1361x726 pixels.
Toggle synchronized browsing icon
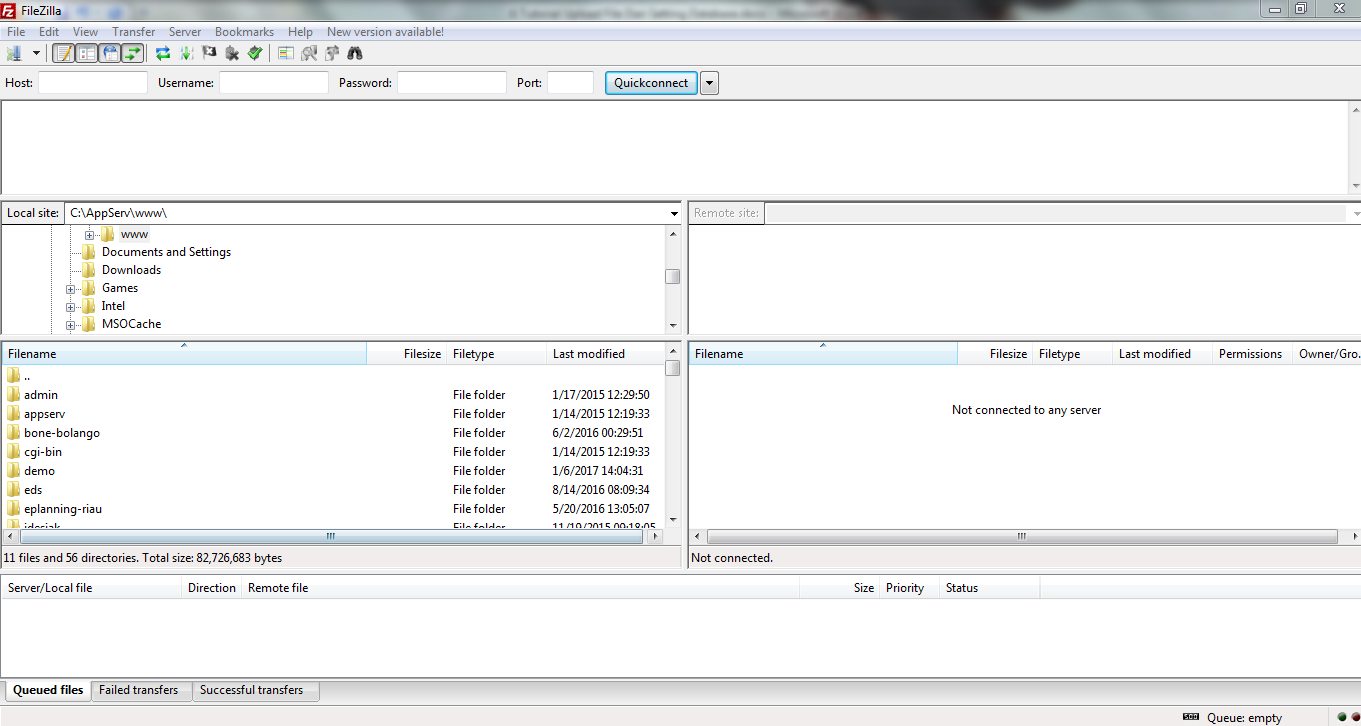coord(332,53)
